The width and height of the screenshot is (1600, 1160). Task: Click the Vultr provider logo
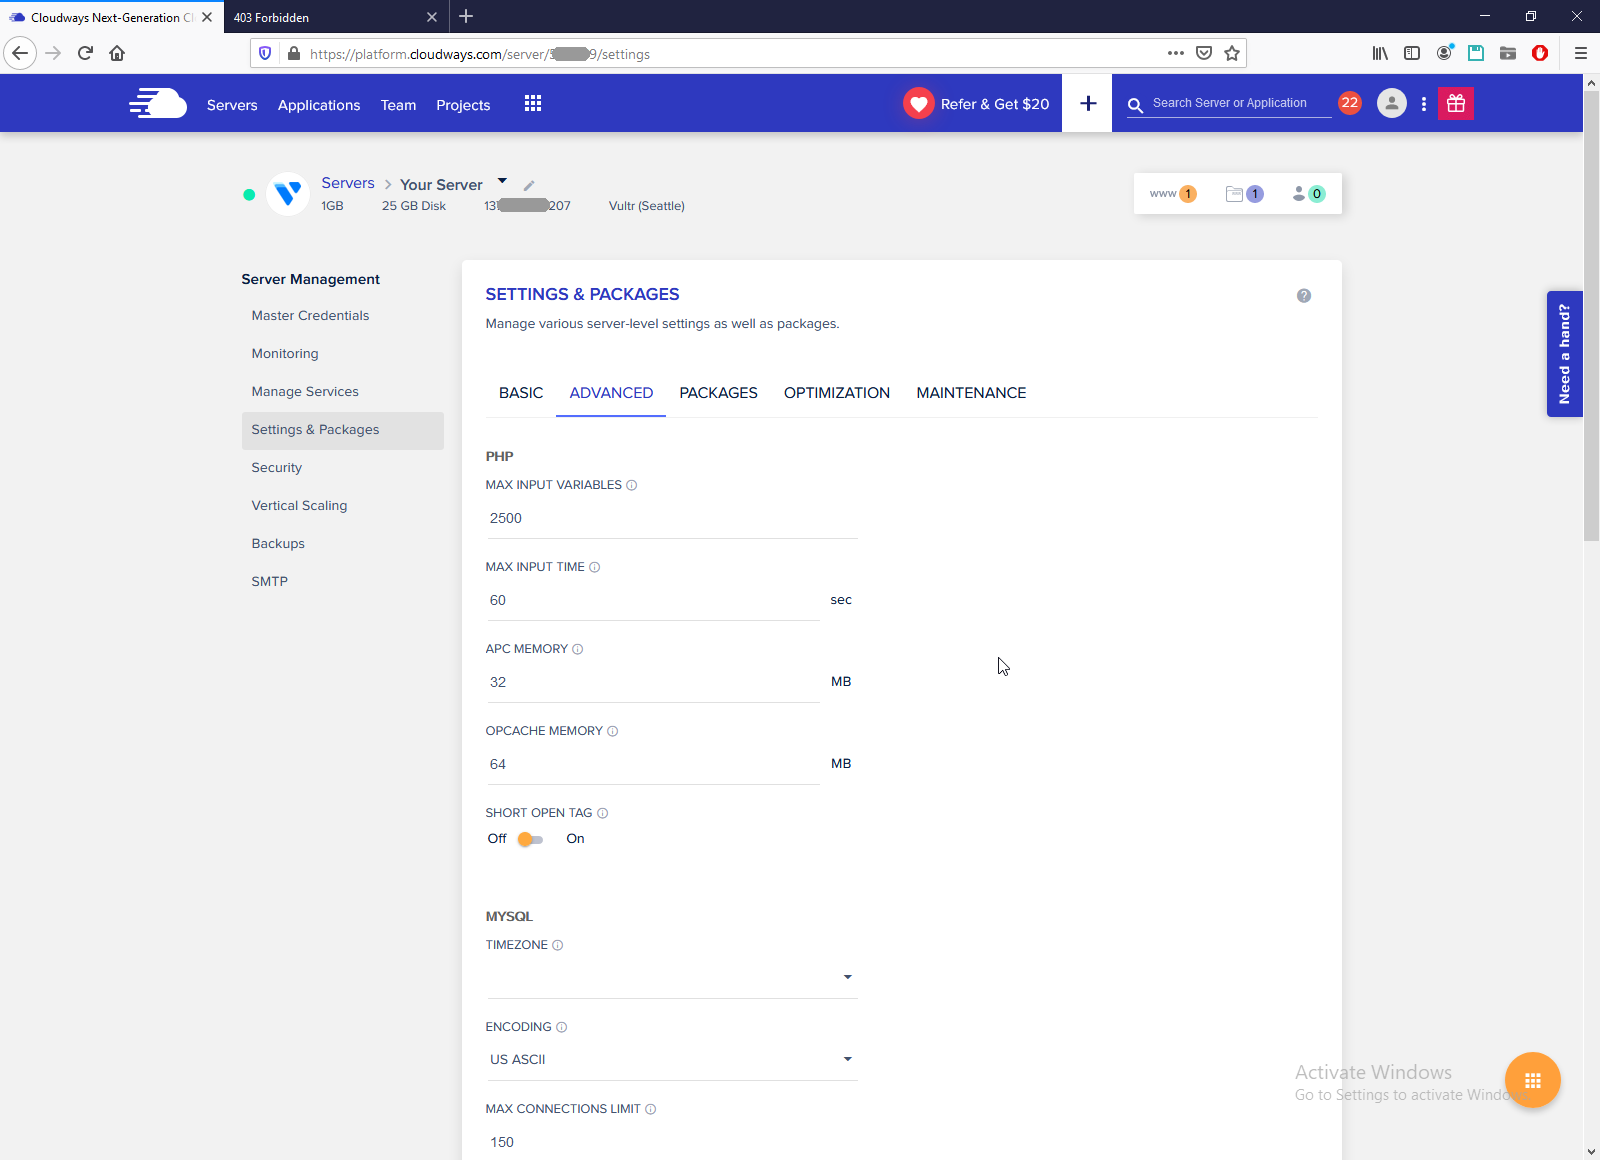(x=288, y=194)
